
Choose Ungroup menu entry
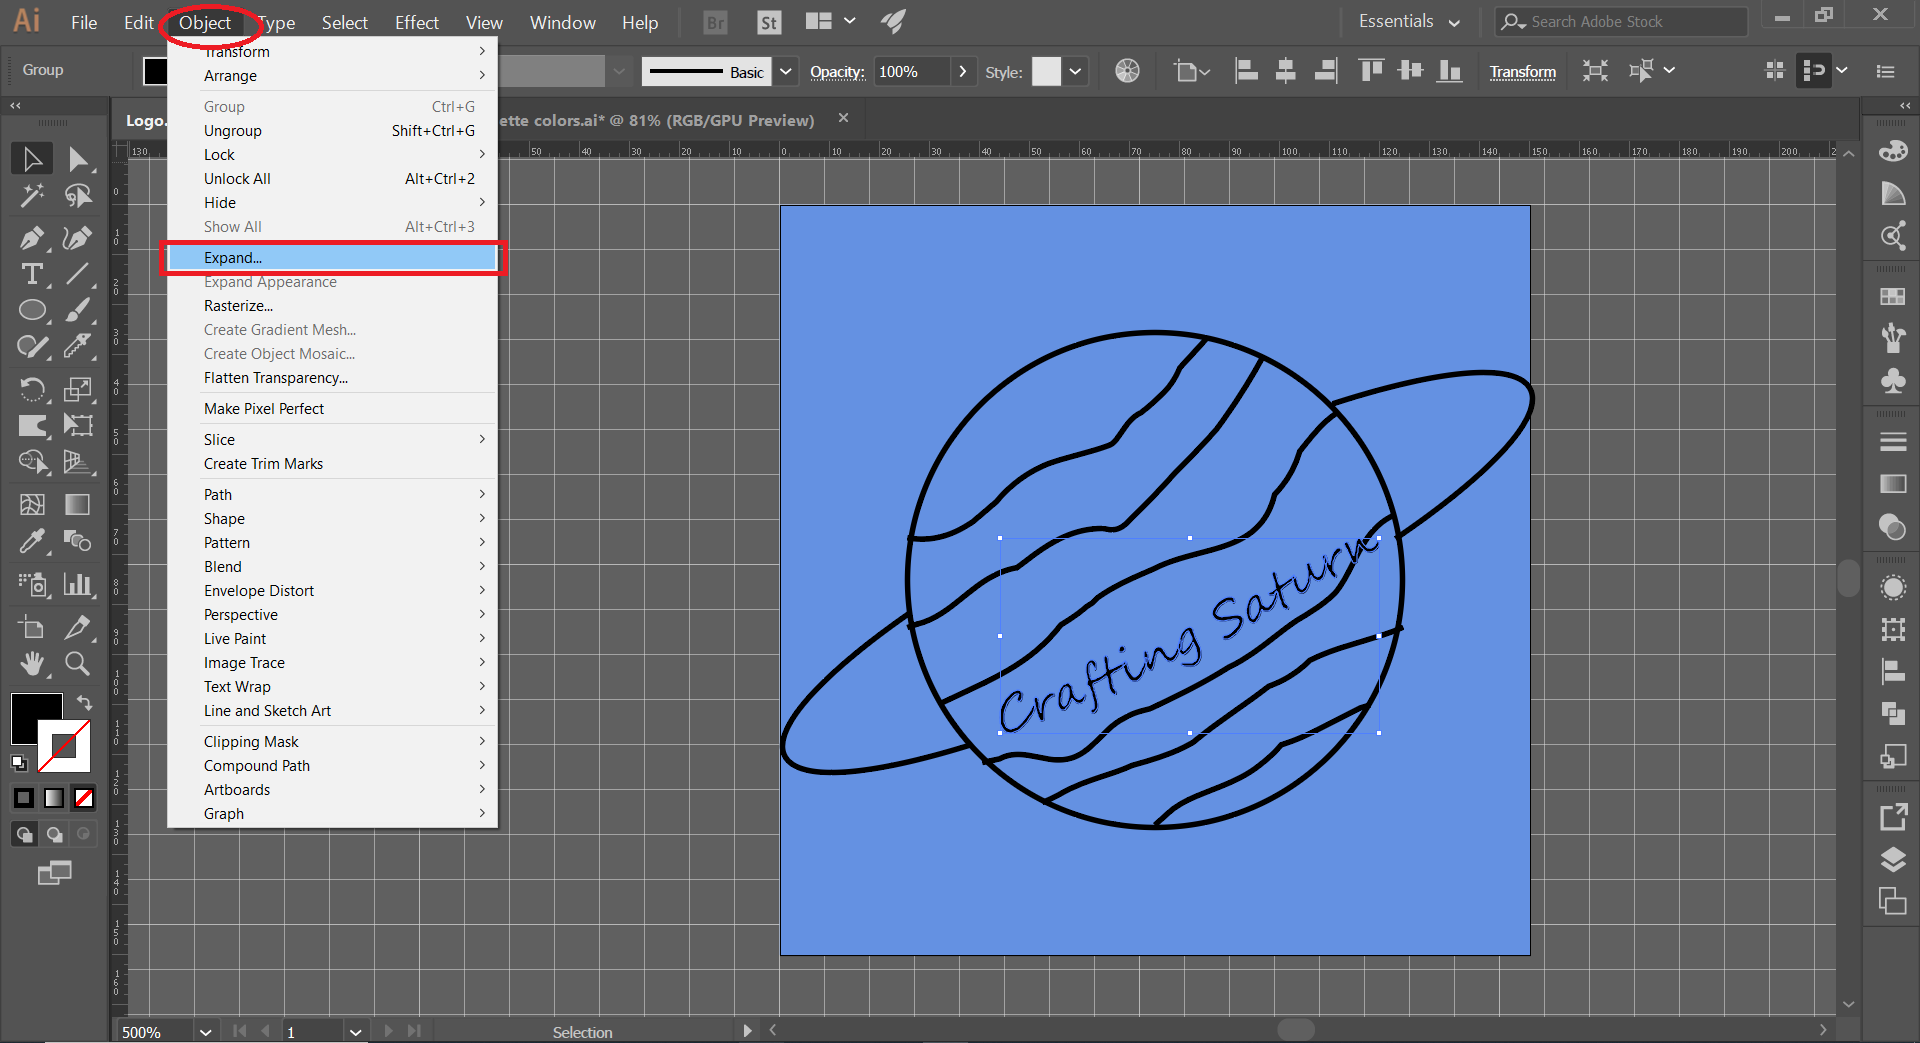coord(332,131)
